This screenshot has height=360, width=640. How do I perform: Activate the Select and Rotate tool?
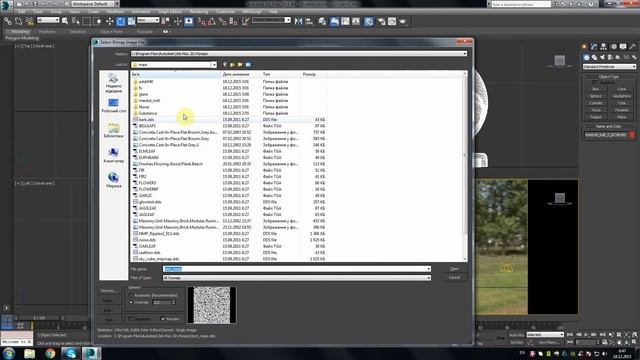[x=120, y=21]
